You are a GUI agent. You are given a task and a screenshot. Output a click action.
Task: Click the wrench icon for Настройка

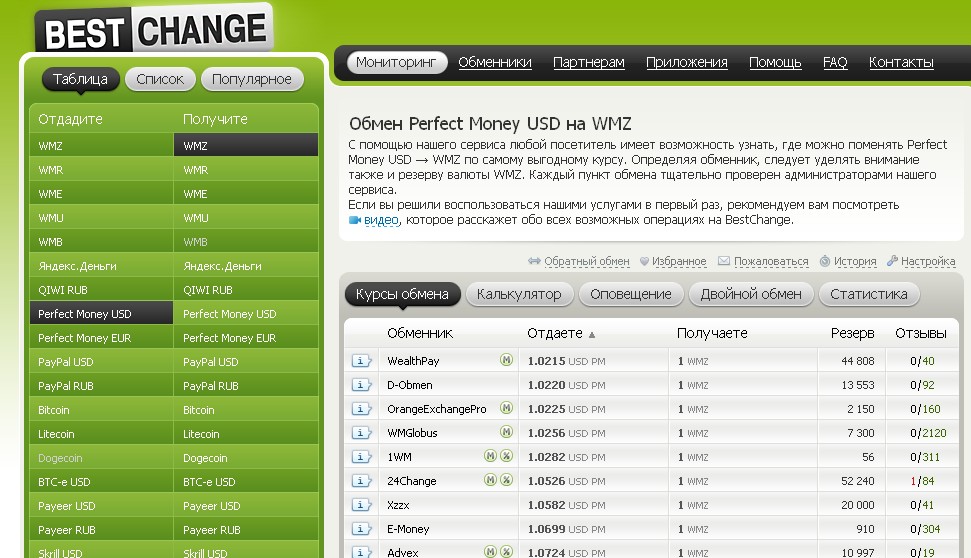[892, 261]
